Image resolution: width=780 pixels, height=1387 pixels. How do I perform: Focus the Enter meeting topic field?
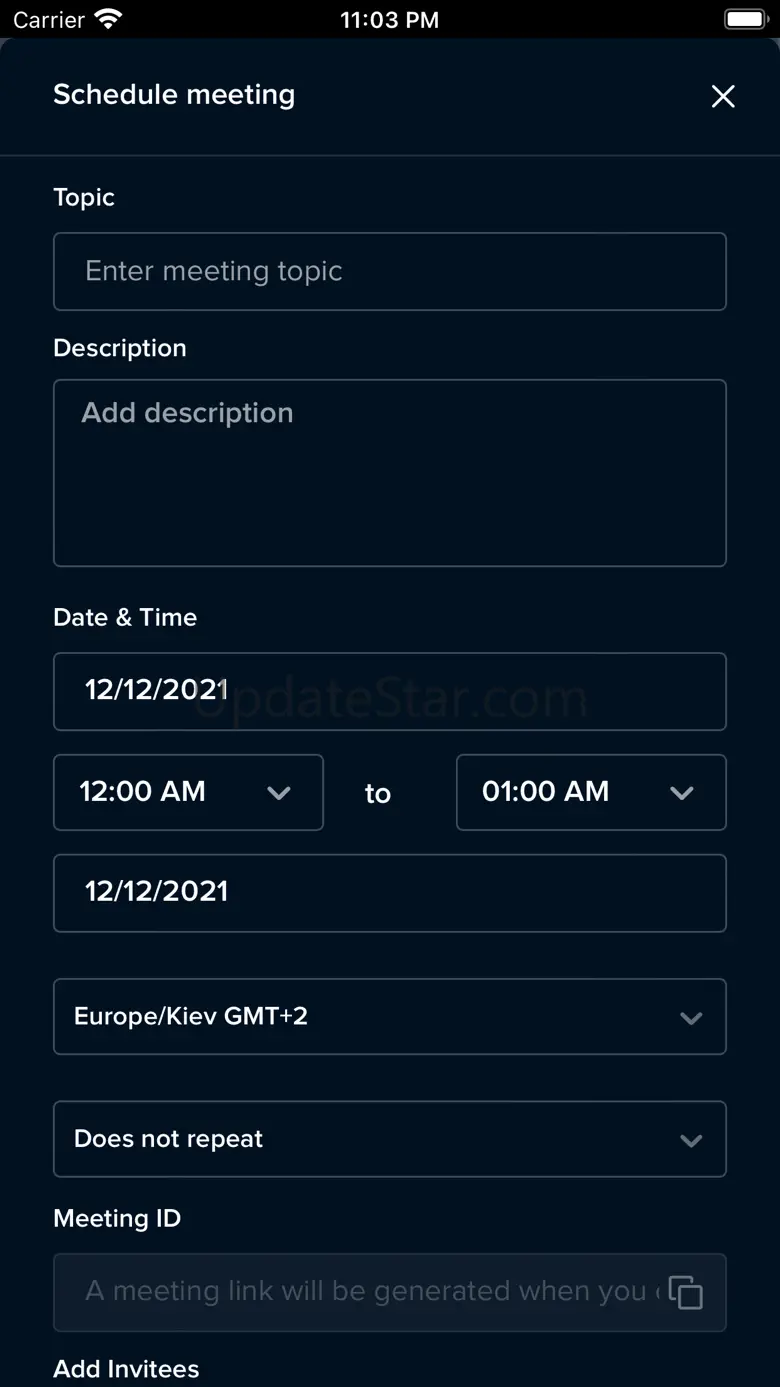coord(389,271)
